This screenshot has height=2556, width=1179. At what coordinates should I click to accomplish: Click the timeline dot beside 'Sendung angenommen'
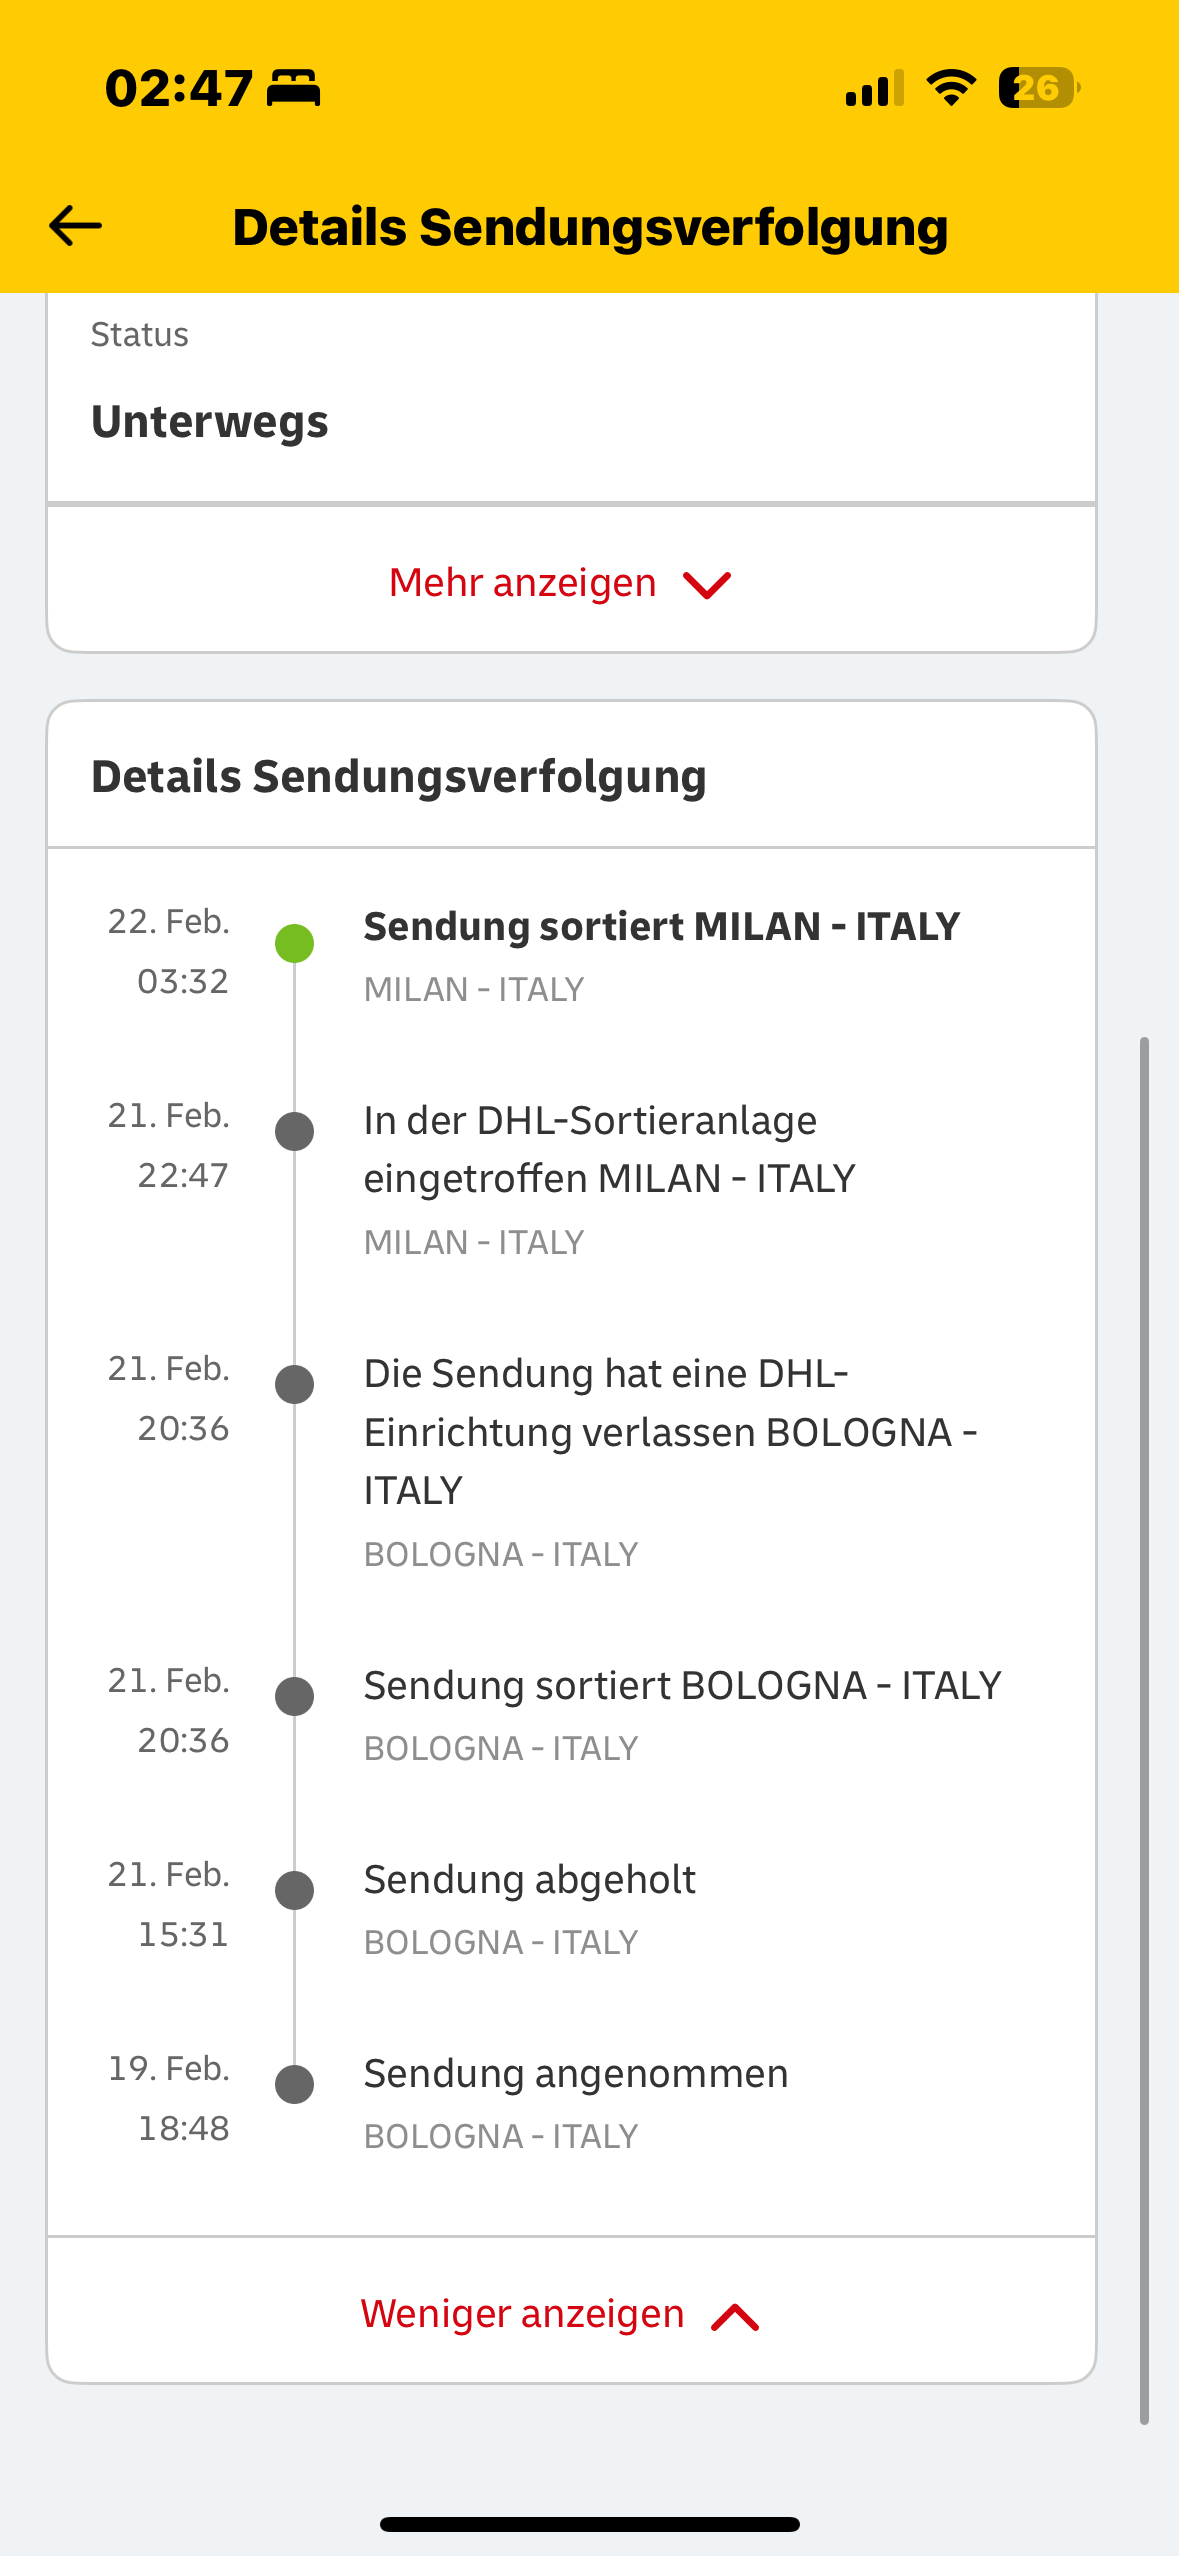click(x=293, y=2085)
